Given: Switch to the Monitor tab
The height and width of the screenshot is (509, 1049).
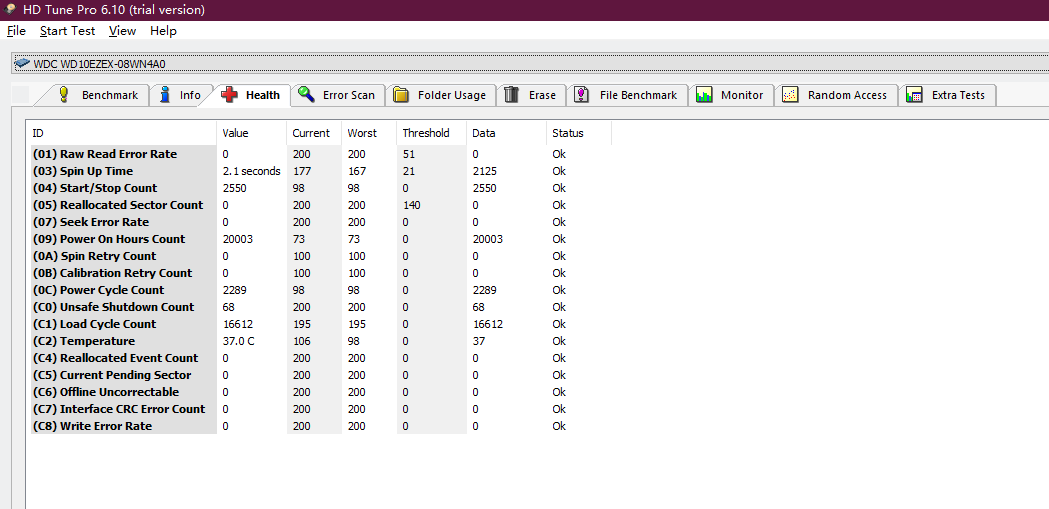Looking at the screenshot, I should pos(731,95).
